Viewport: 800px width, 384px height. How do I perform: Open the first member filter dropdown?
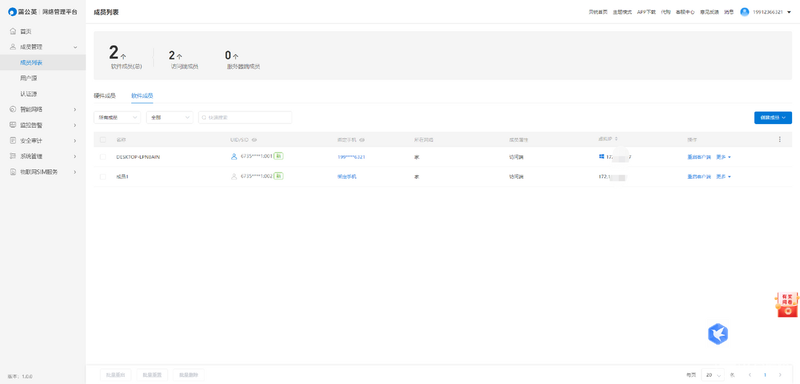click(x=117, y=117)
